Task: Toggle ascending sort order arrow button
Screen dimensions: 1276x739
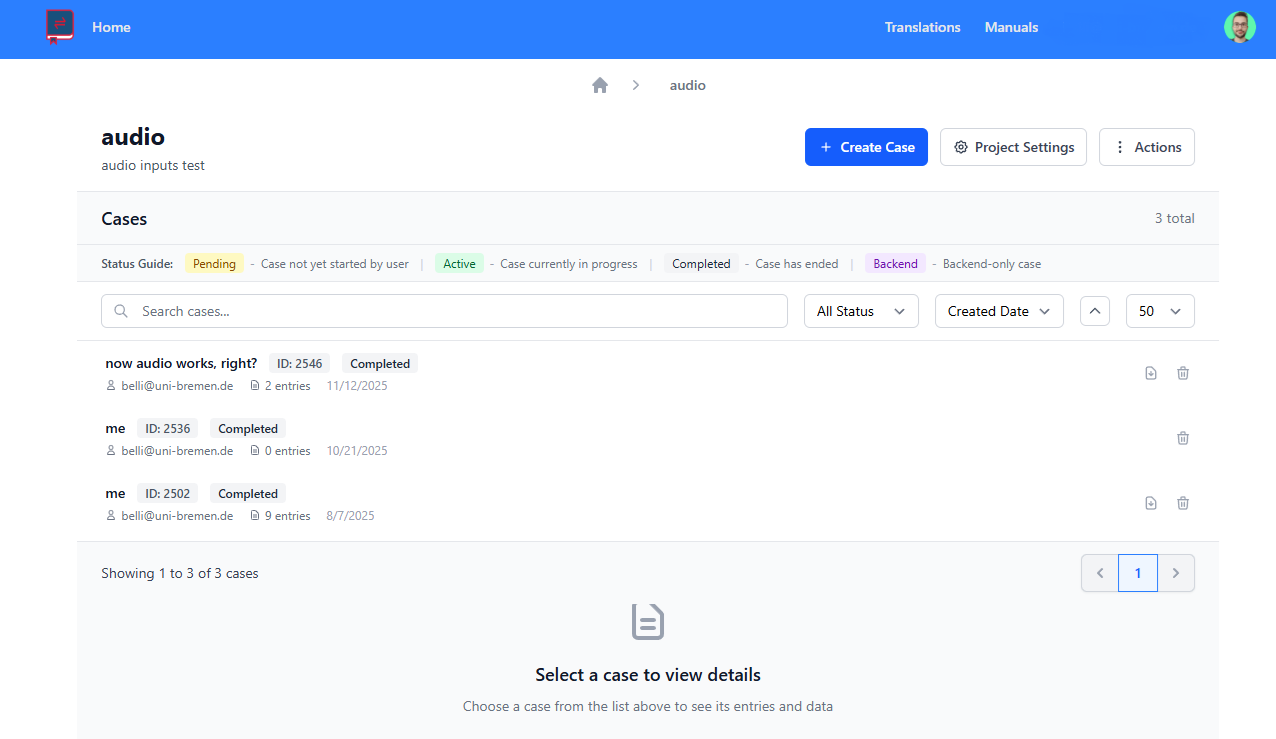Action: (x=1095, y=311)
